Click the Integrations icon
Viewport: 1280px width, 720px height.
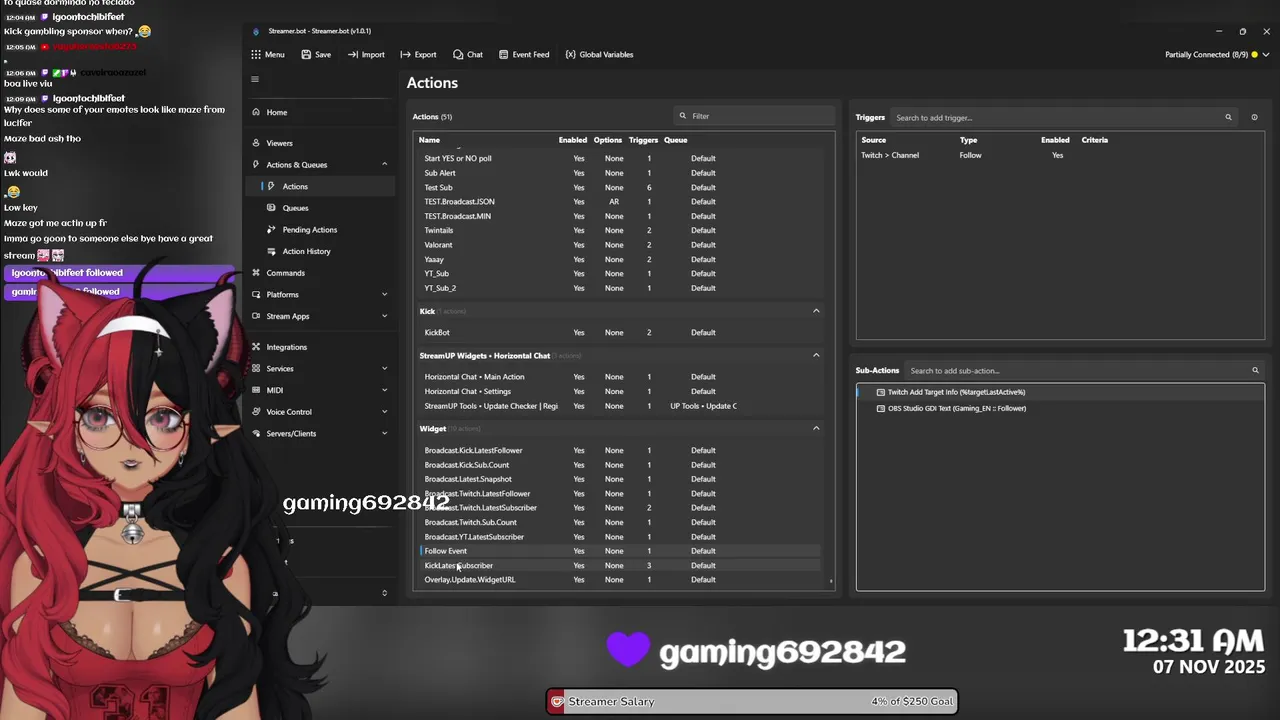[256, 347]
